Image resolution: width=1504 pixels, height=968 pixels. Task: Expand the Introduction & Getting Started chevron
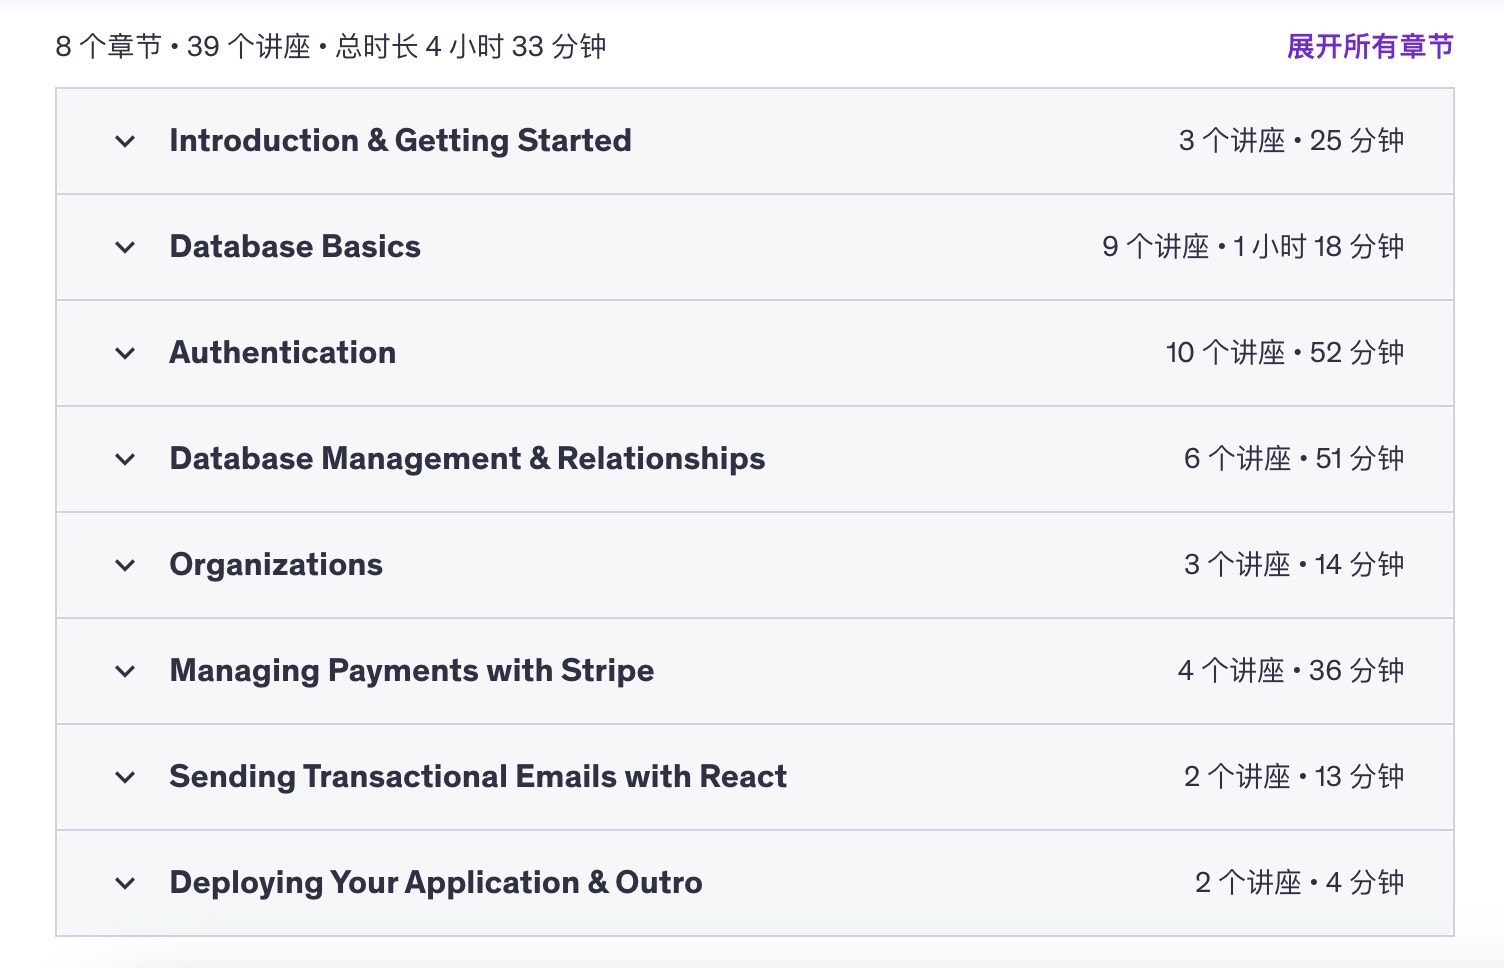(x=125, y=141)
